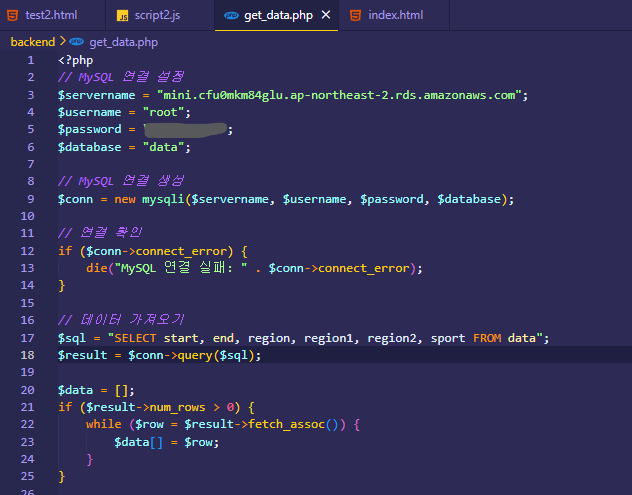Screen dimensions: 632x495
Task: Click the PHP icon on get_data.php tab
Action: coord(231,15)
